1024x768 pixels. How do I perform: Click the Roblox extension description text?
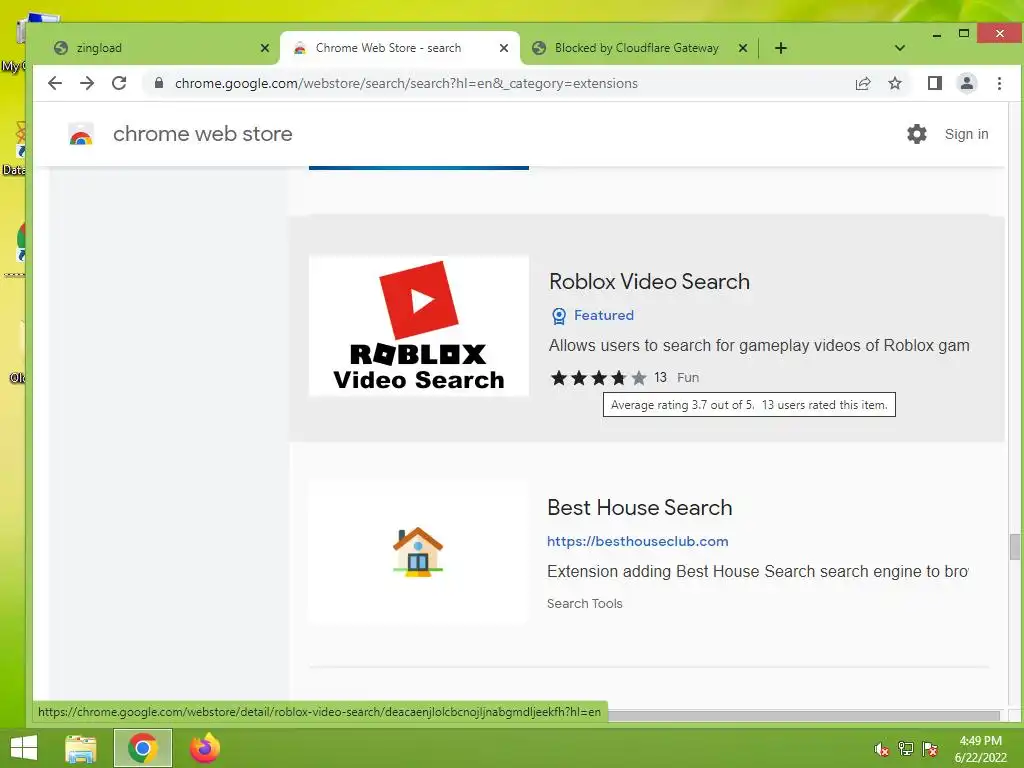click(759, 345)
